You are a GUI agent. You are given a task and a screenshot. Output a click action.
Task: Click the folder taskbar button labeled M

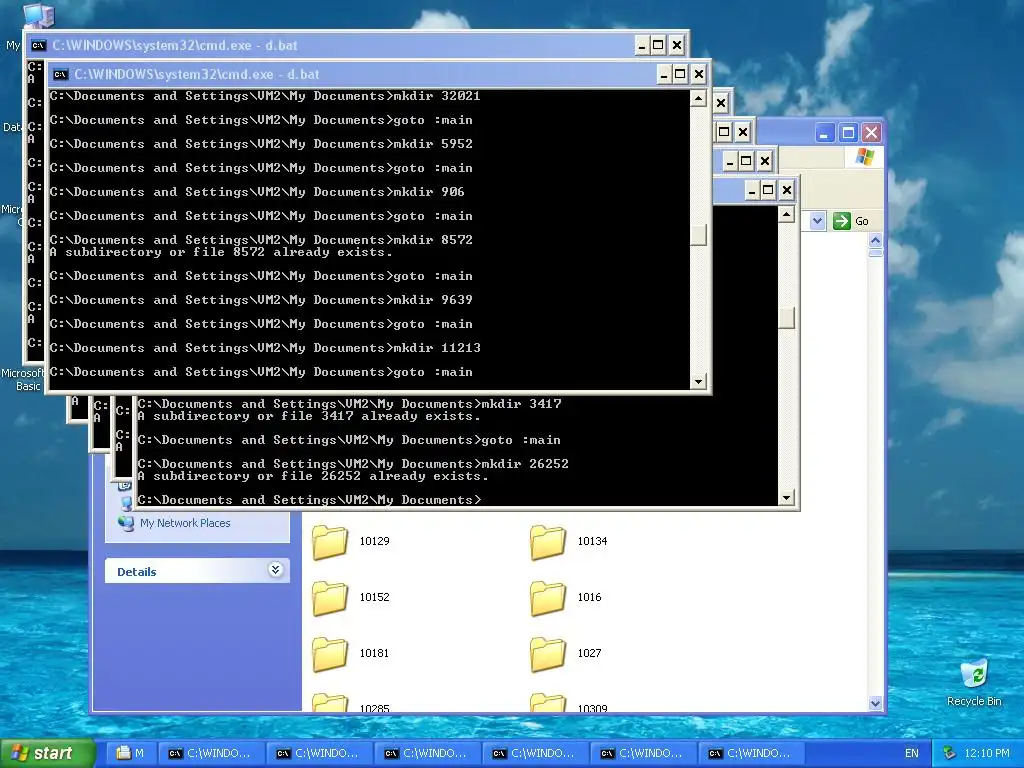(x=131, y=753)
